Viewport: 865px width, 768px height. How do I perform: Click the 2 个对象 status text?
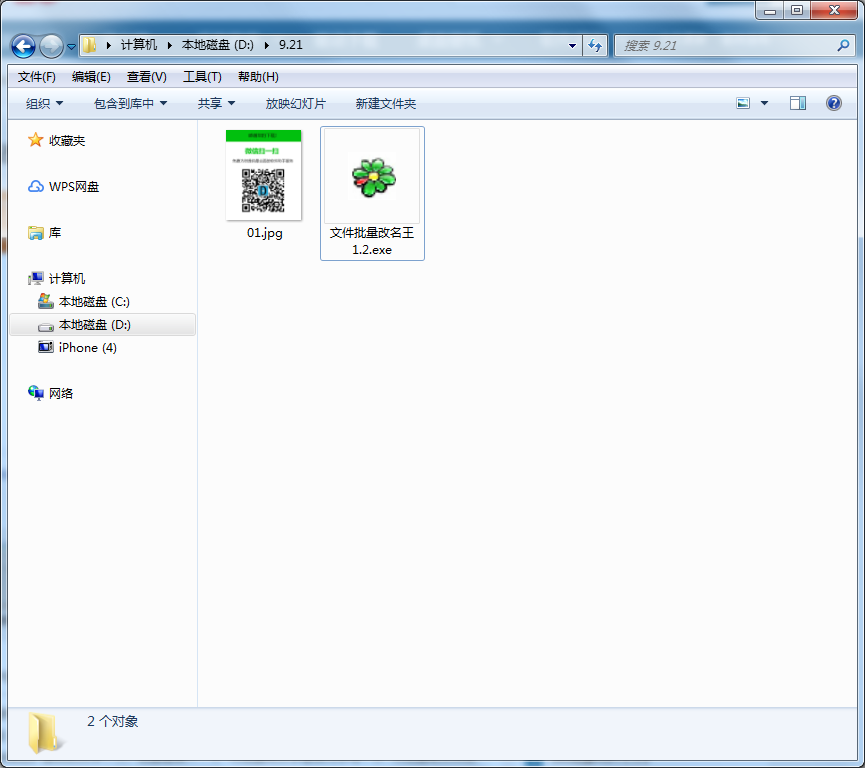(113, 722)
